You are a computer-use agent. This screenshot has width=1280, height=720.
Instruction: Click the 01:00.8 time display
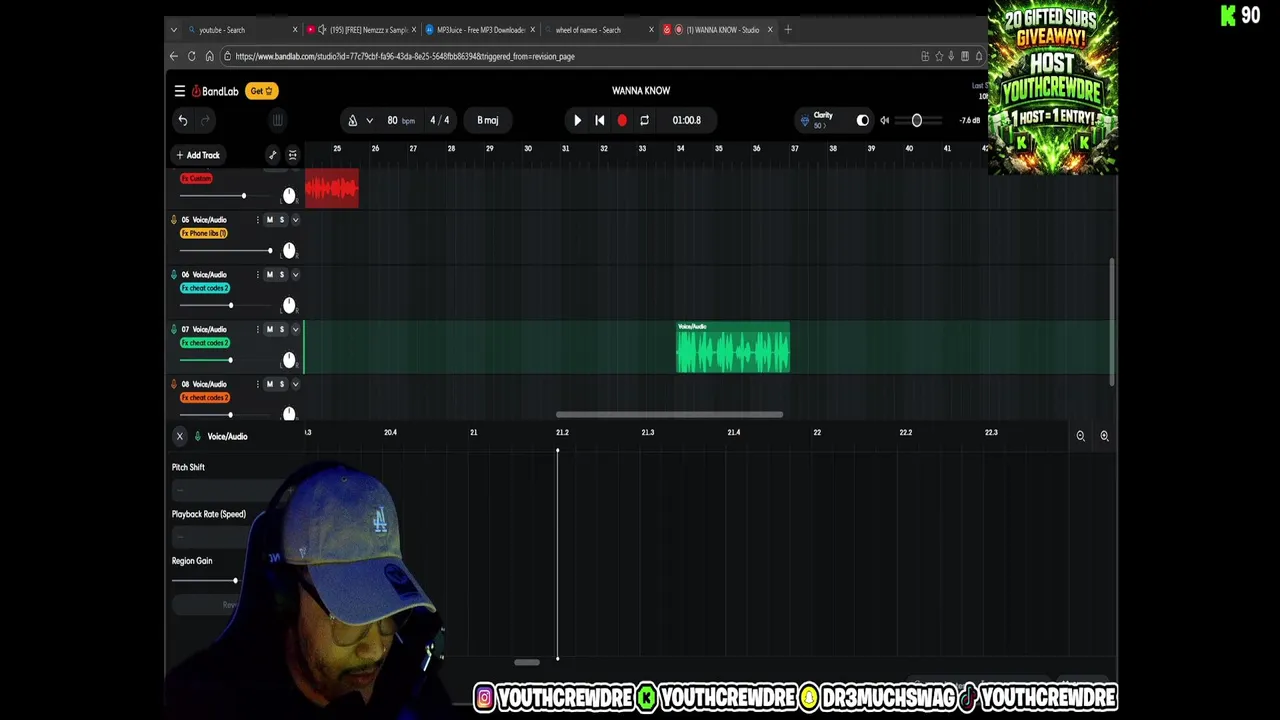point(687,120)
